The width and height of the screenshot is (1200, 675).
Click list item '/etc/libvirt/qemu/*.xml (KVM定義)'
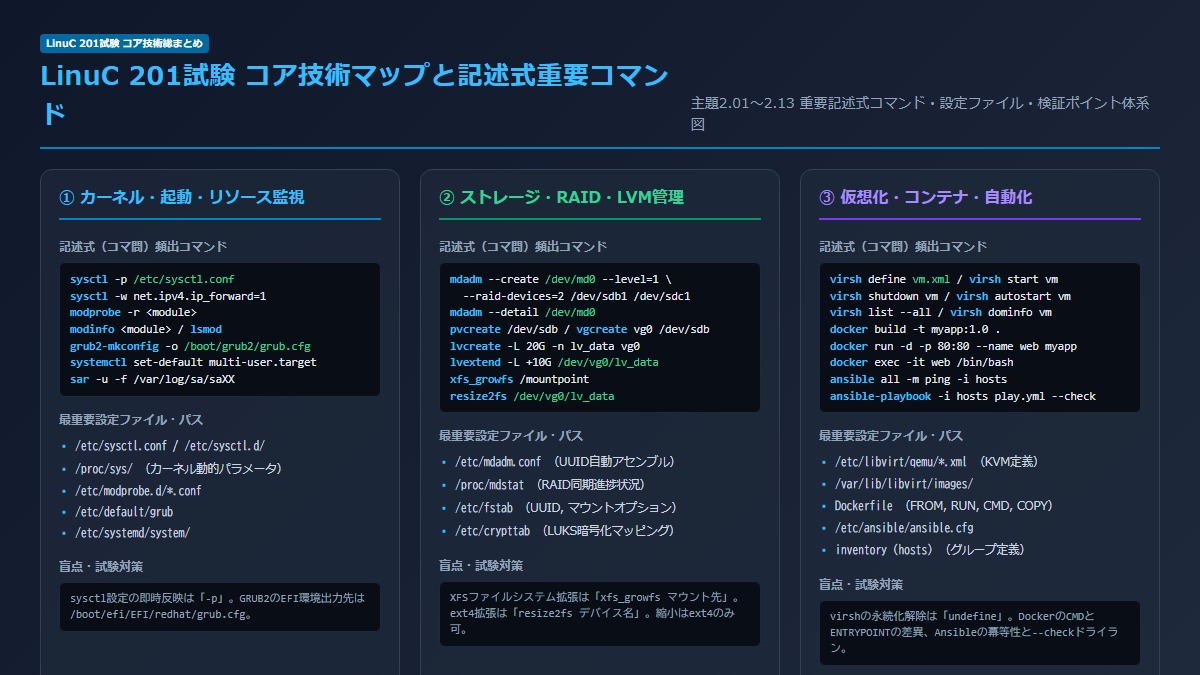[936, 462]
